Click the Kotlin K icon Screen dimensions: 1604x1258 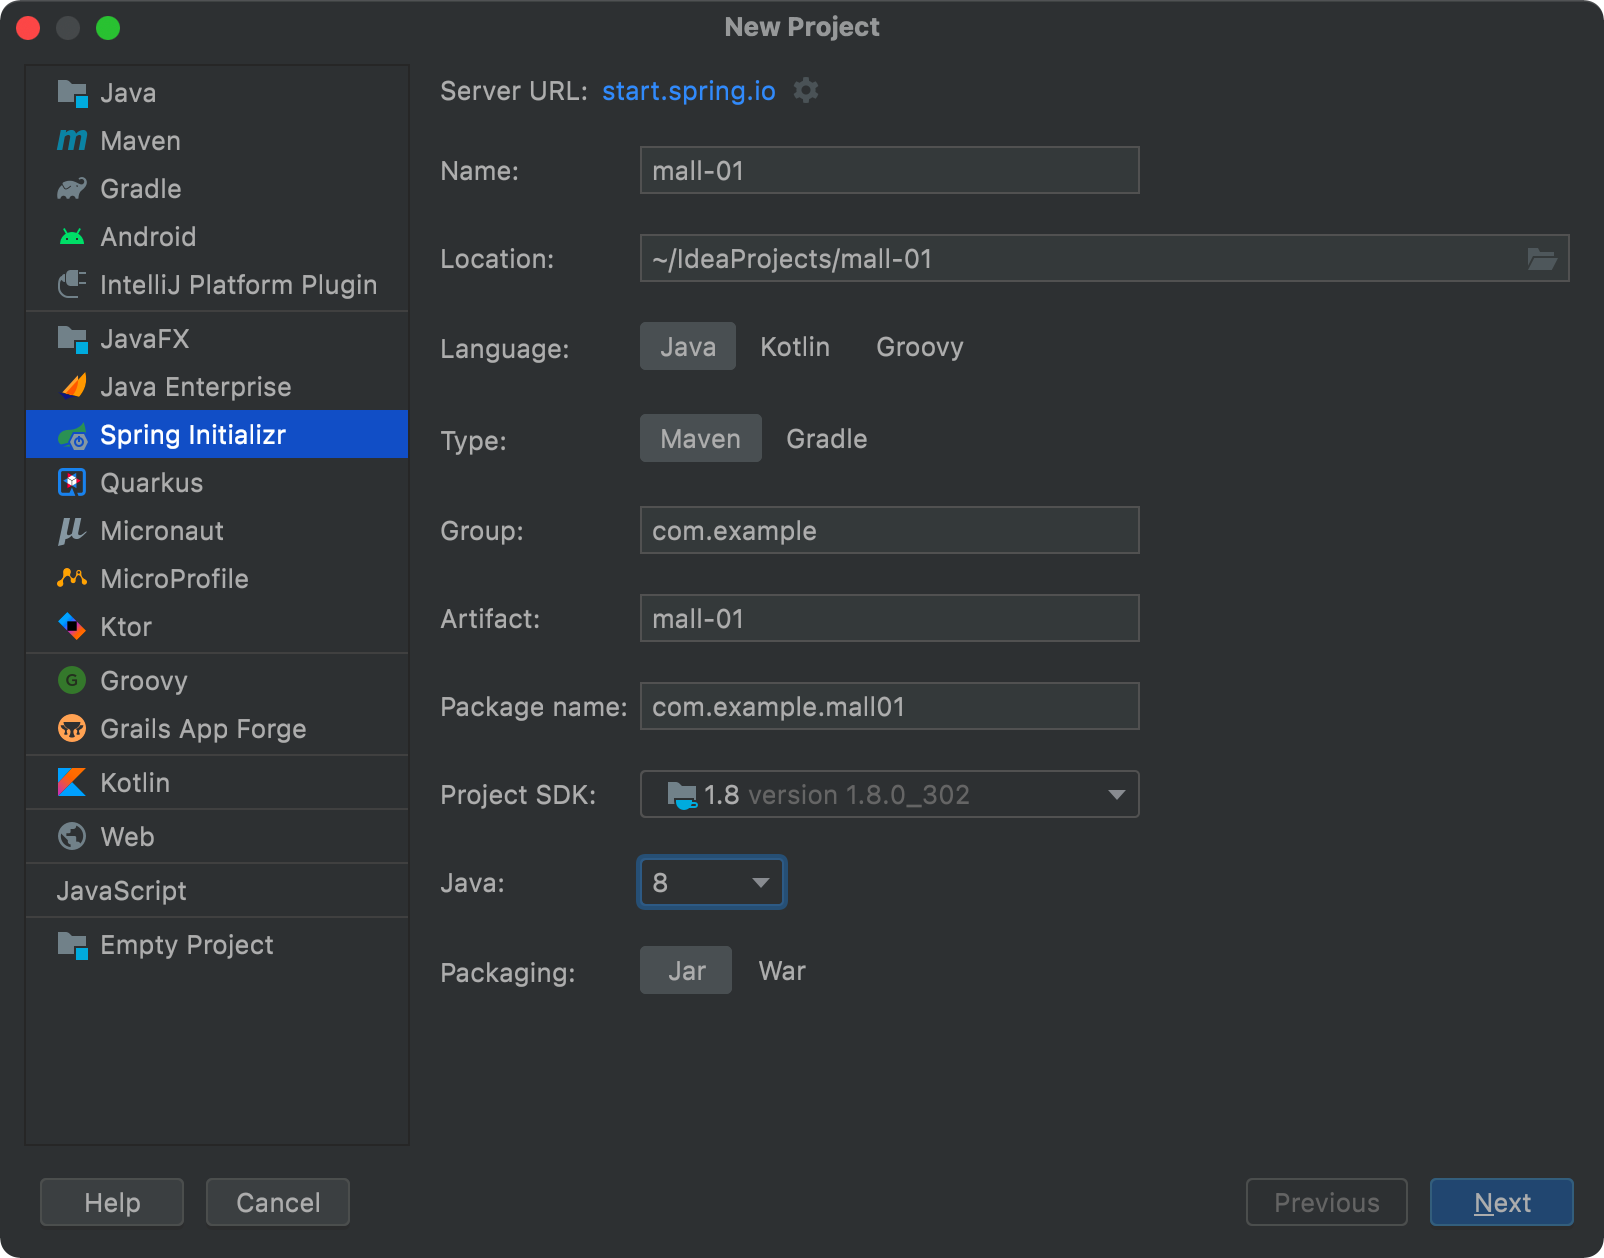pyautogui.click(x=72, y=783)
